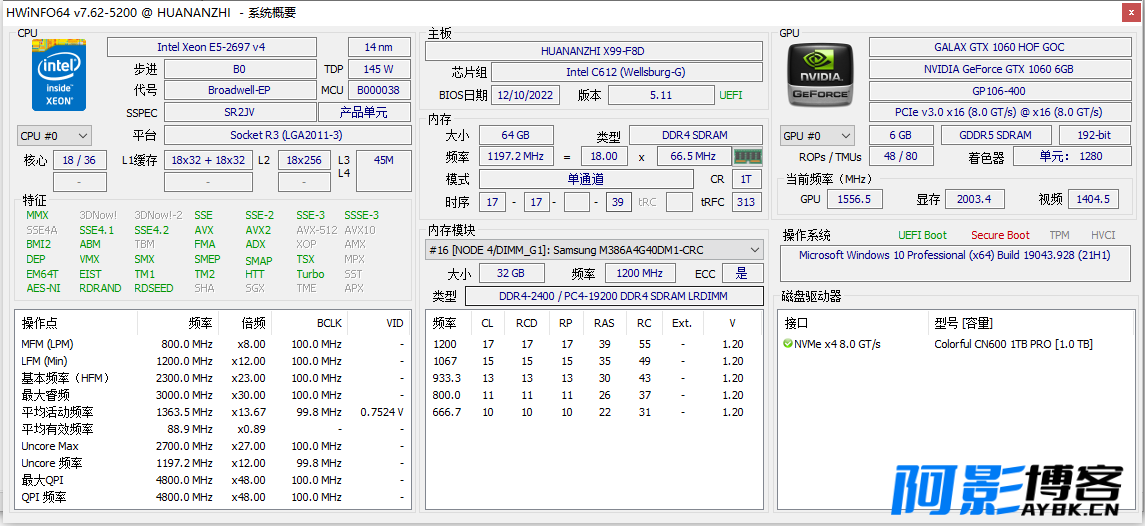Click the 48 / 80 ROPs/TMUs value
Screen dimensions: 1145x526
(x=900, y=156)
